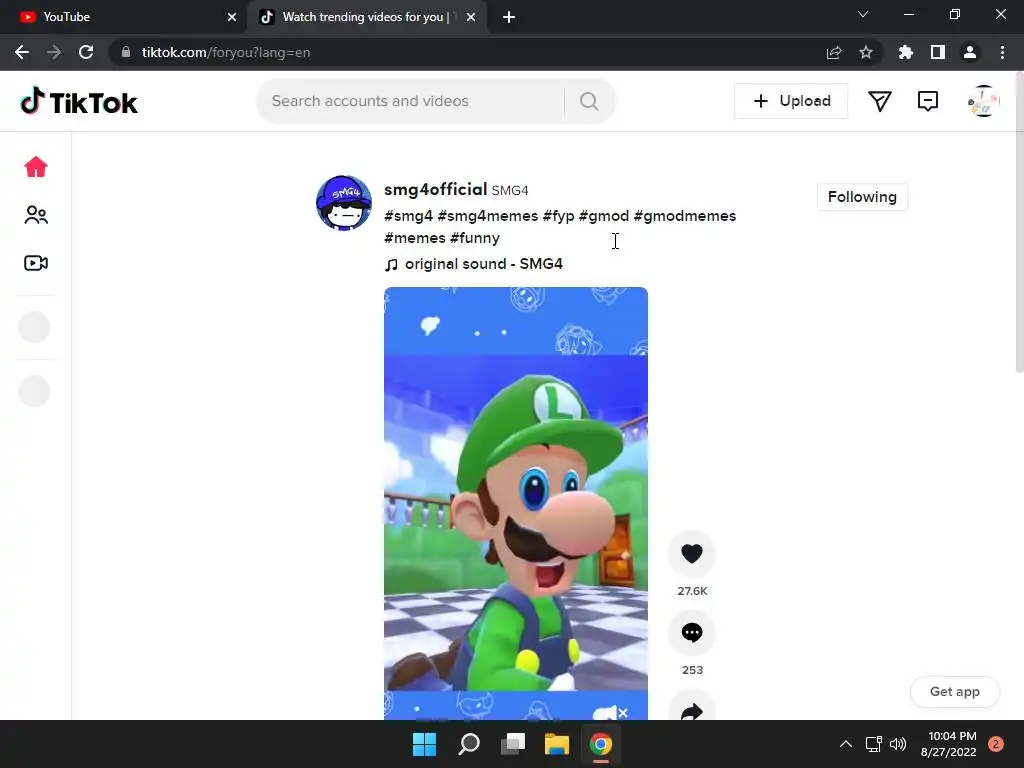Open the network status tray icon
The width and height of the screenshot is (1024, 768).
point(873,744)
